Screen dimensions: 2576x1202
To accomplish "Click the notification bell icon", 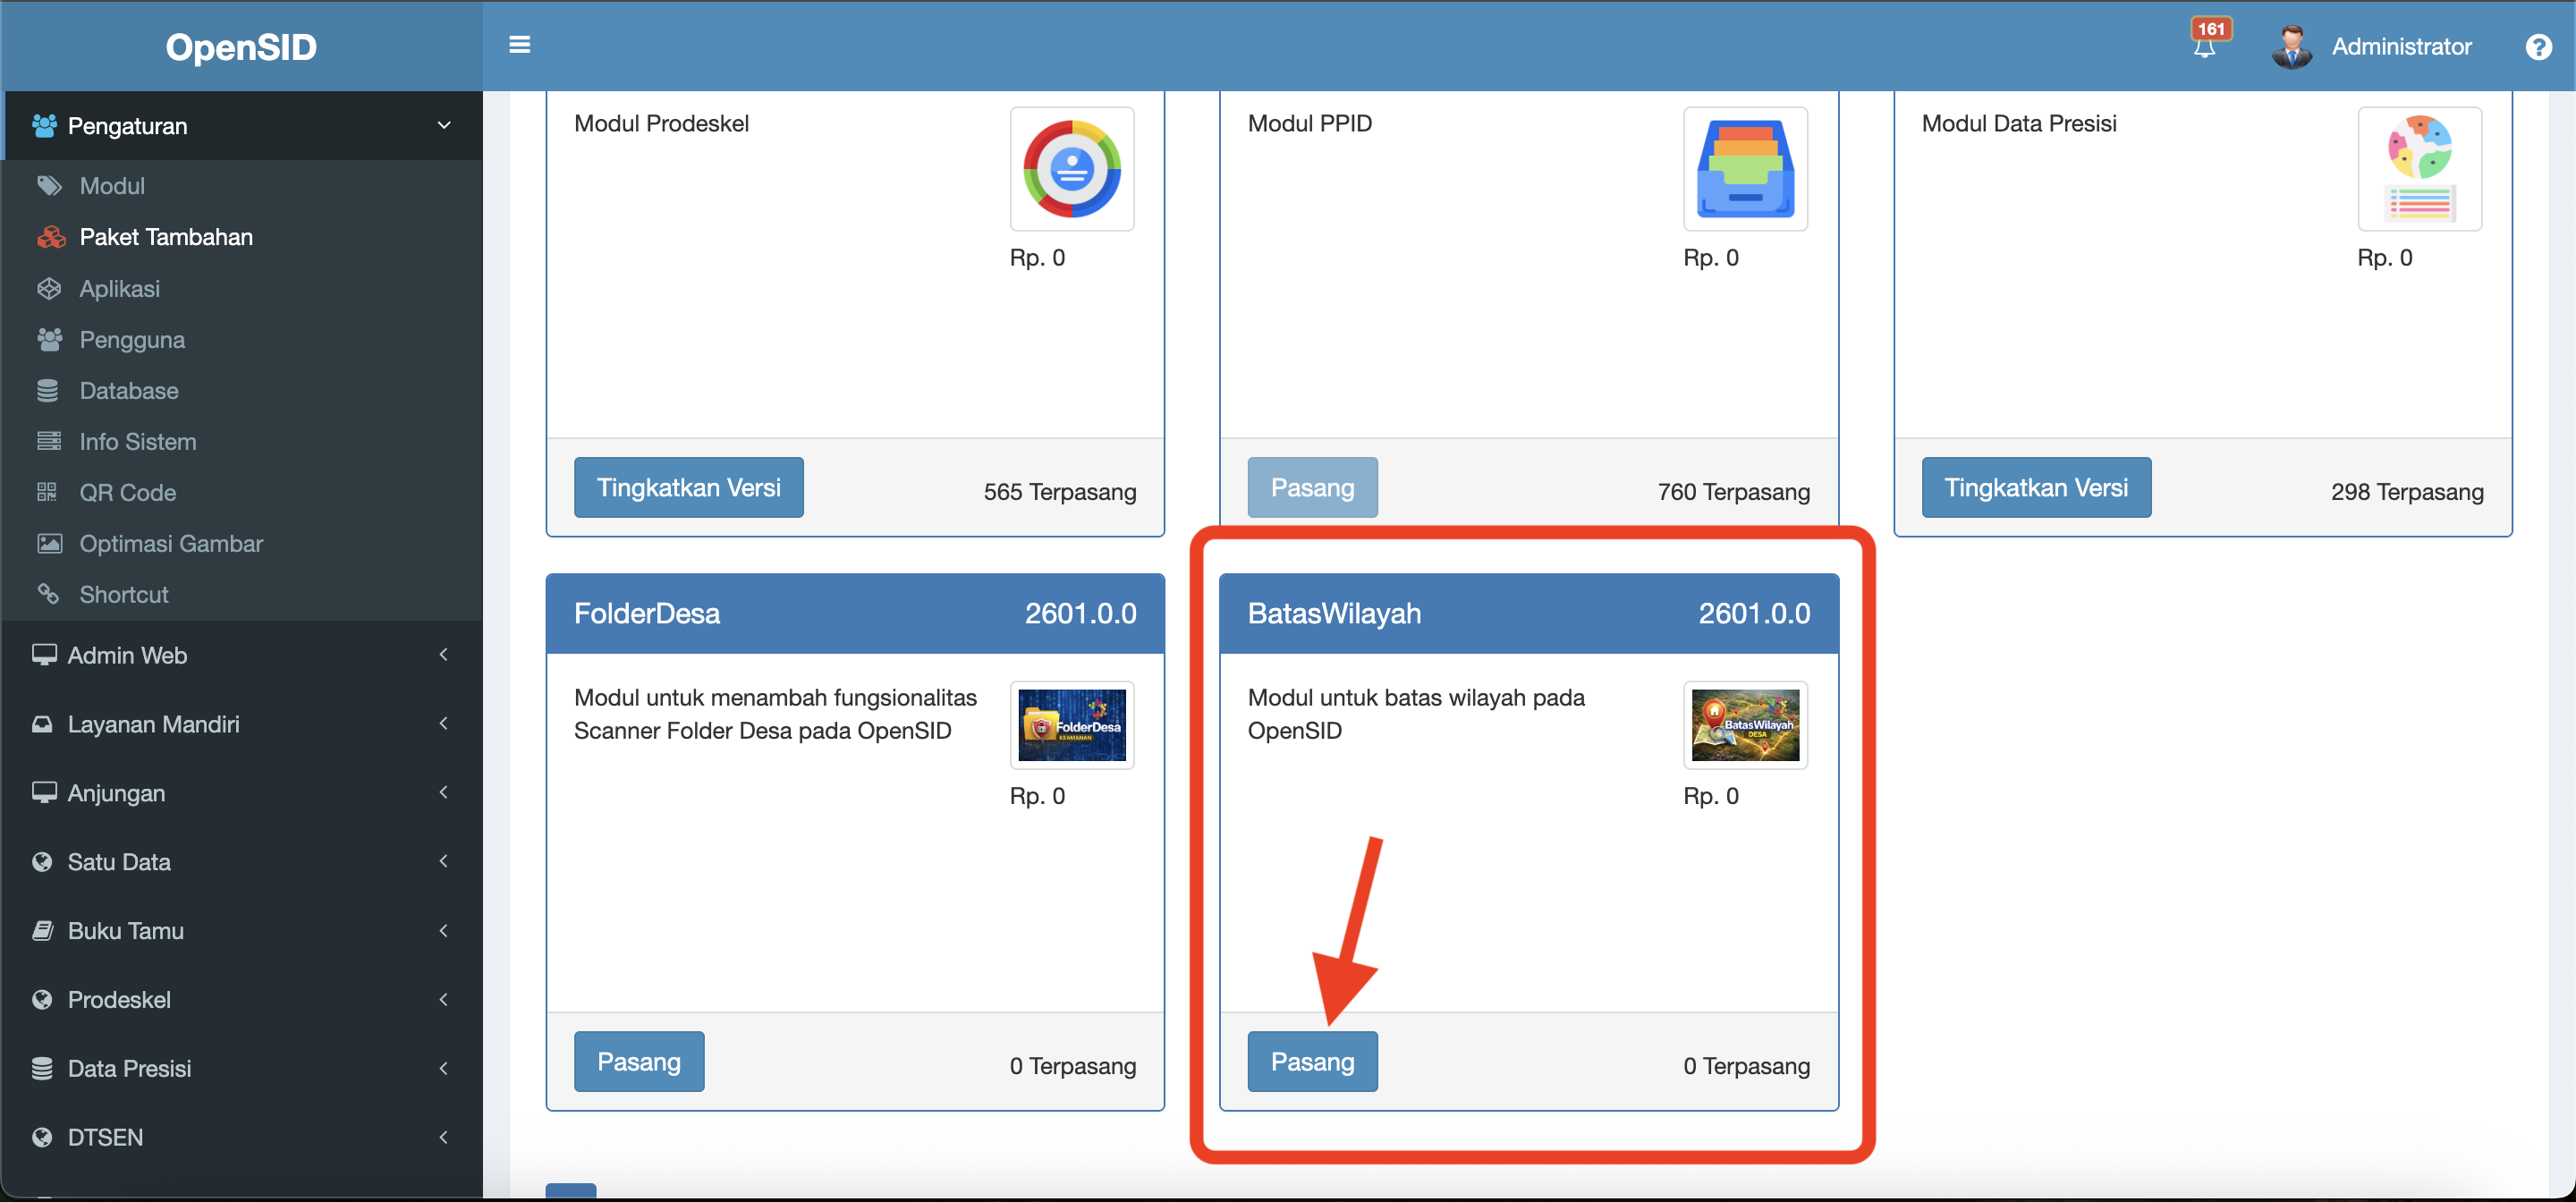I will (x=2204, y=46).
